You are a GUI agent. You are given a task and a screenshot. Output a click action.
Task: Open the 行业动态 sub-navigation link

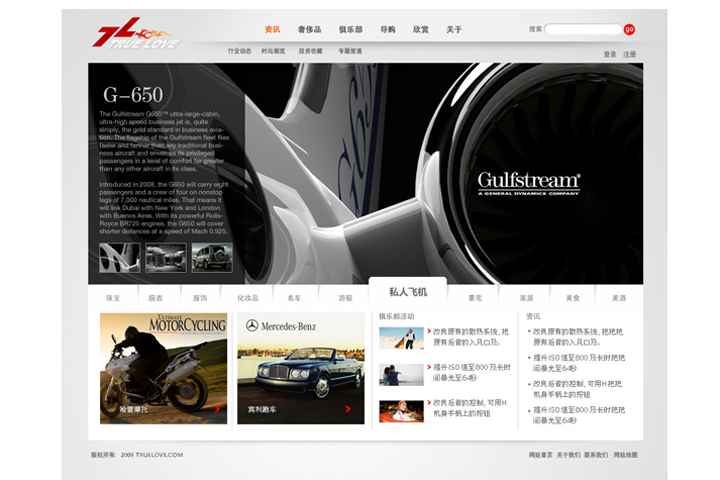pos(239,50)
